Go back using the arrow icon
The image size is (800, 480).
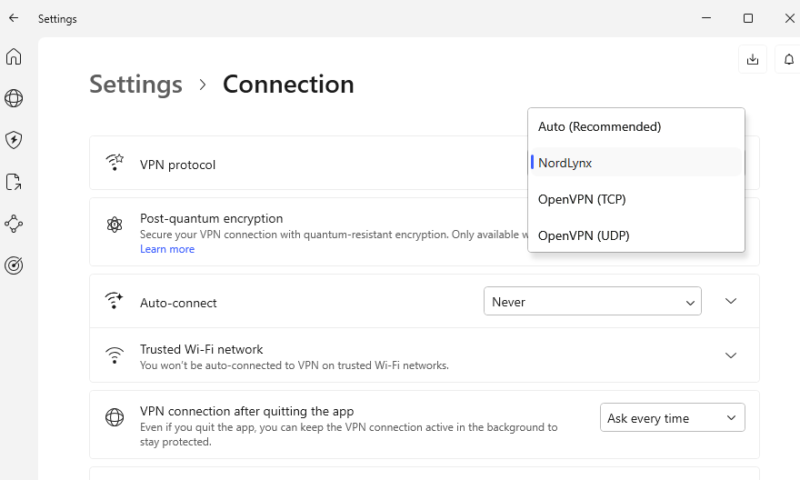(x=14, y=18)
